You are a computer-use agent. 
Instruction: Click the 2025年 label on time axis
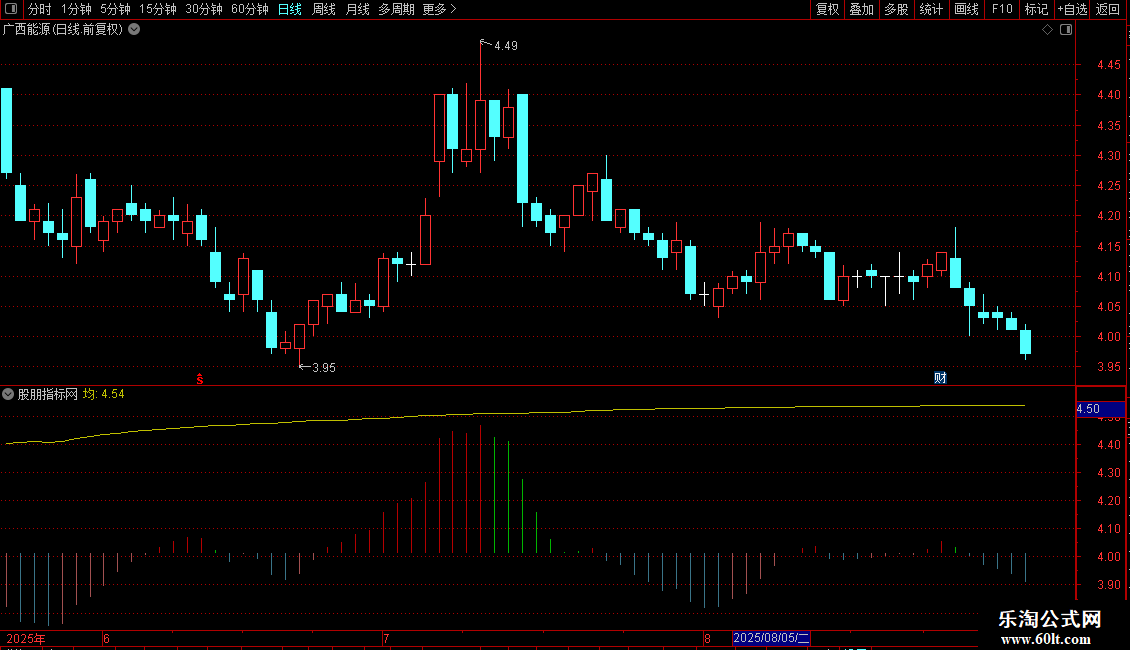coord(26,638)
